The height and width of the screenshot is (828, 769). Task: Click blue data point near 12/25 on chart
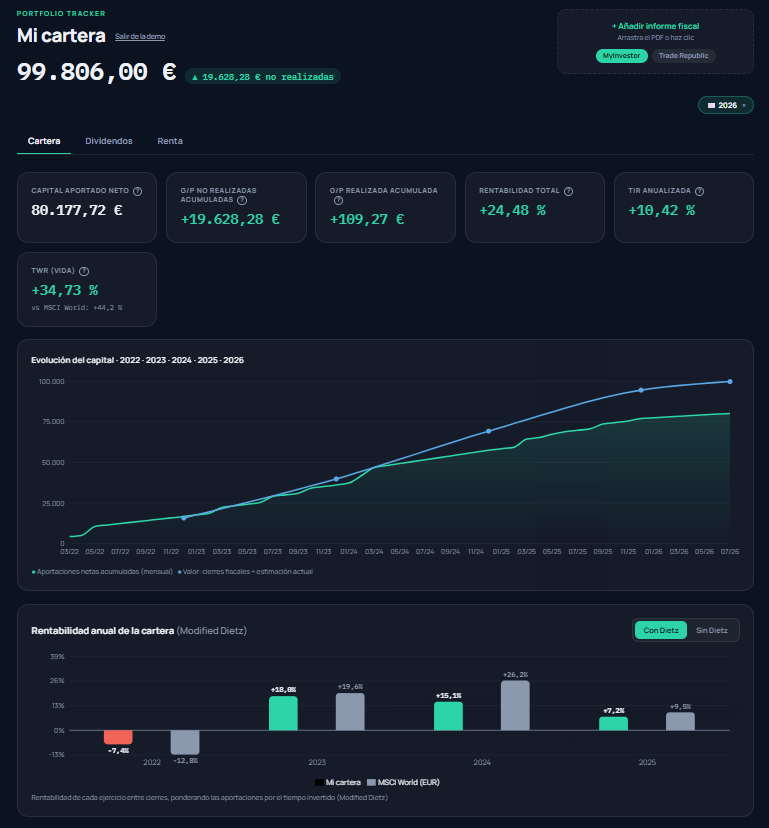coord(641,390)
